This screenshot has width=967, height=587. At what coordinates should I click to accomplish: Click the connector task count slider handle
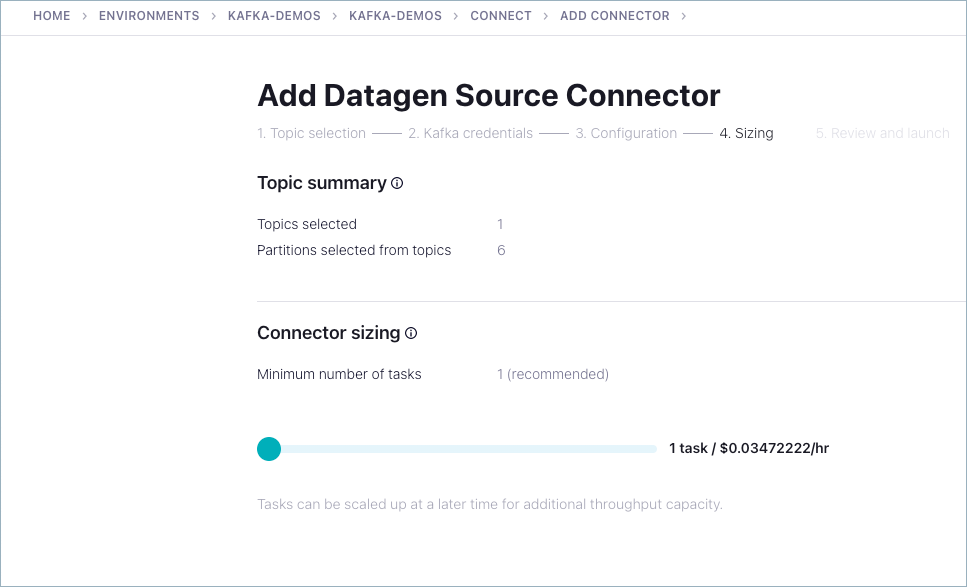268,449
